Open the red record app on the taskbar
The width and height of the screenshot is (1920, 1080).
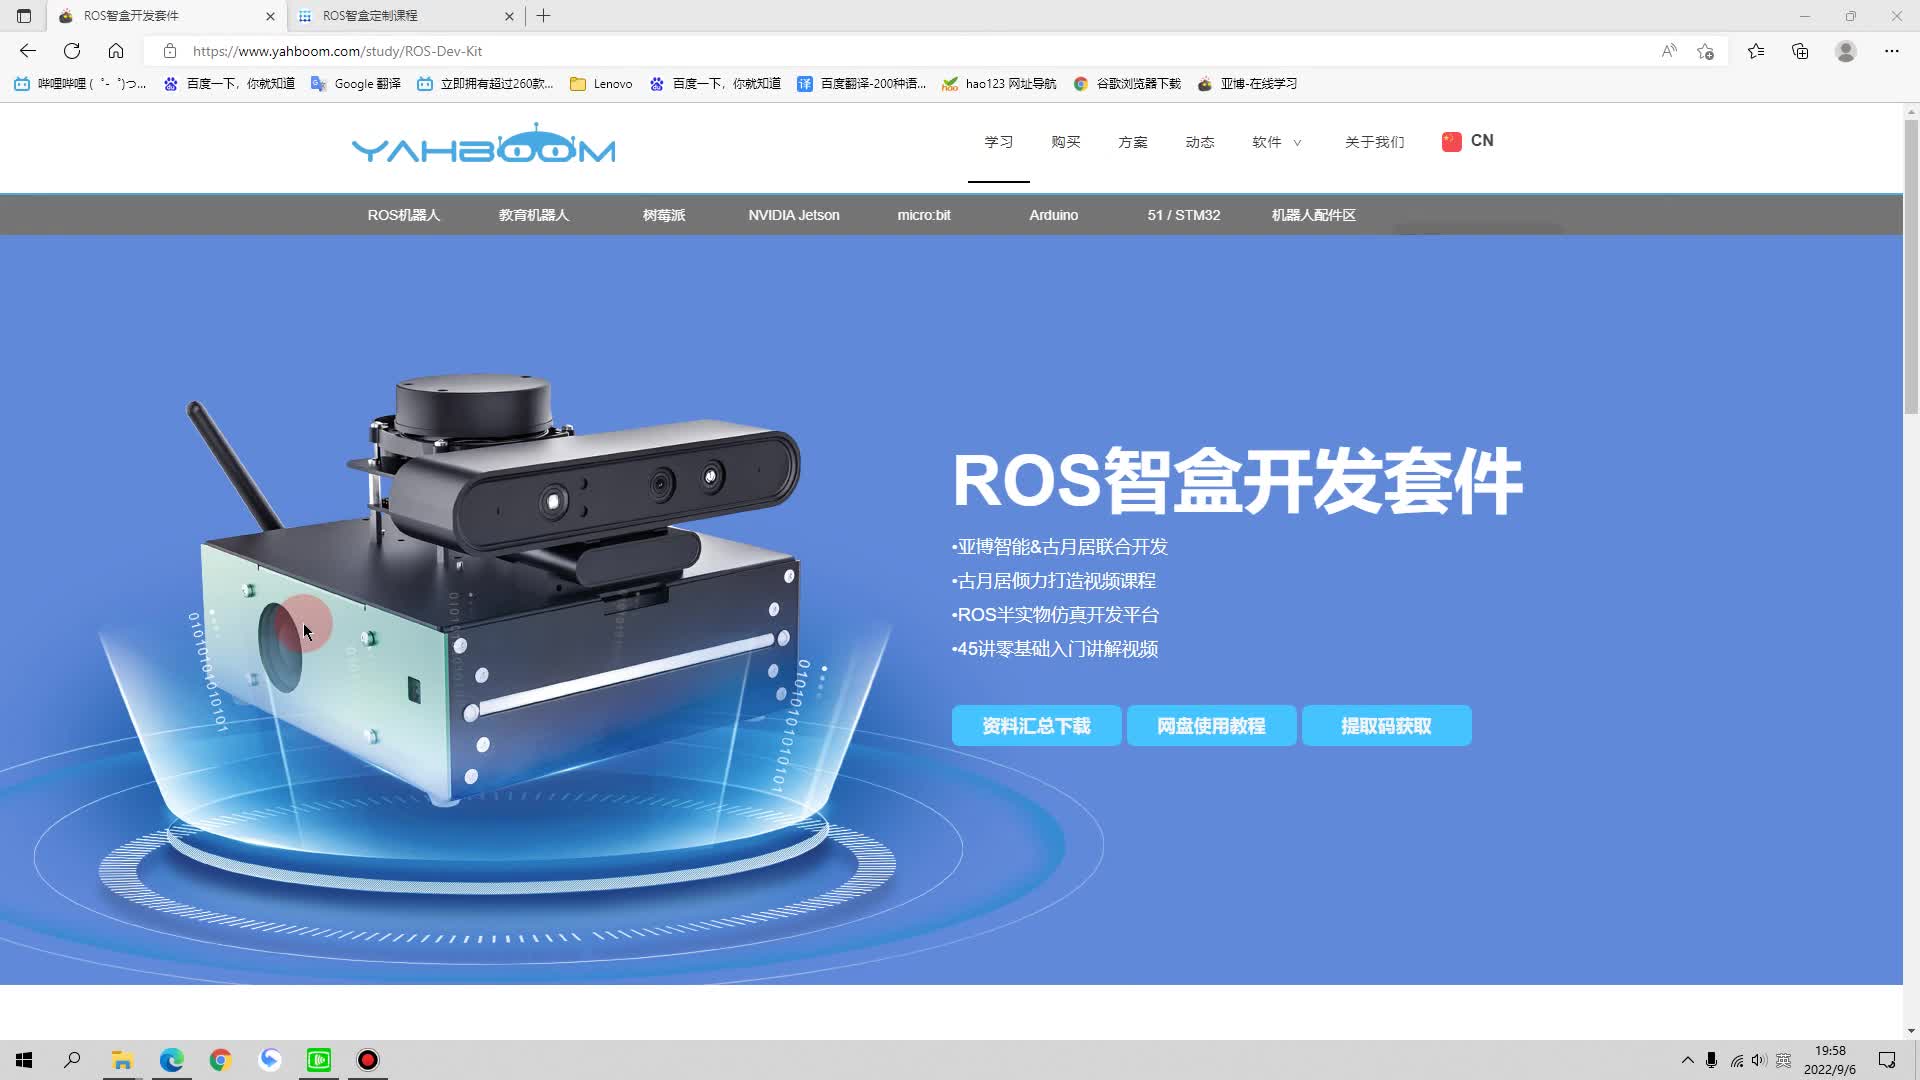(368, 1060)
